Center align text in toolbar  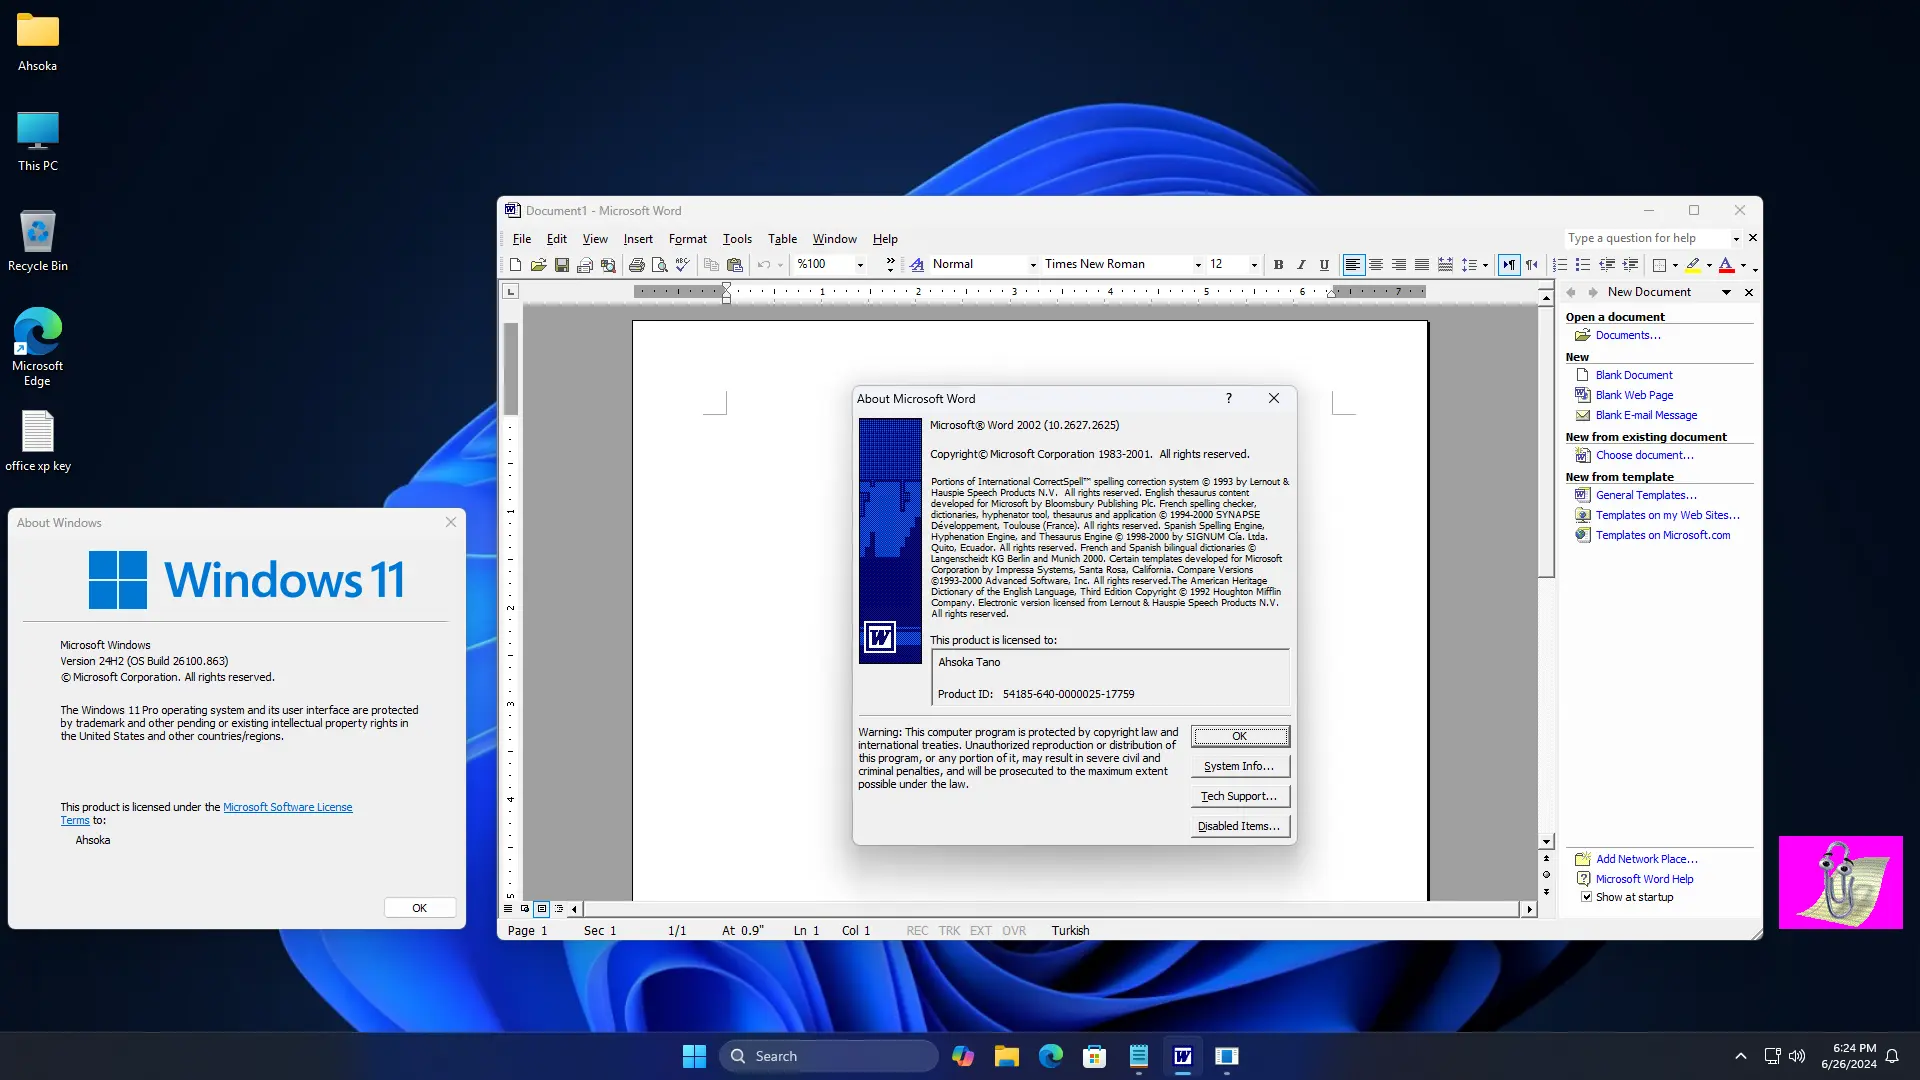click(x=1376, y=265)
